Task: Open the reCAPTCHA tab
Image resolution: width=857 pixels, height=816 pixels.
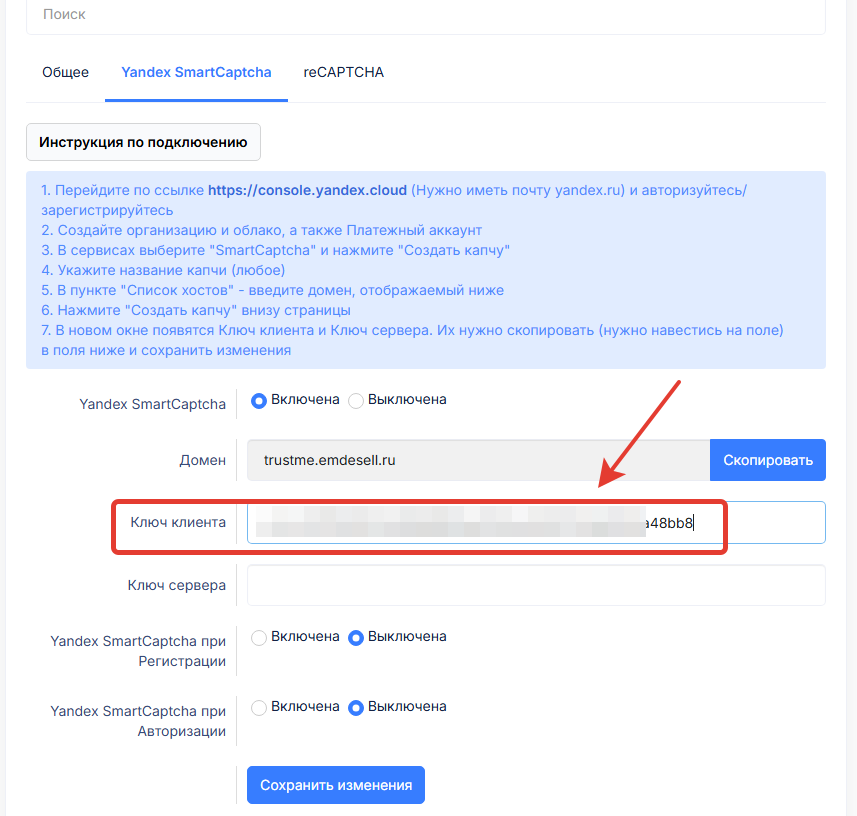Action: click(x=343, y=73)
